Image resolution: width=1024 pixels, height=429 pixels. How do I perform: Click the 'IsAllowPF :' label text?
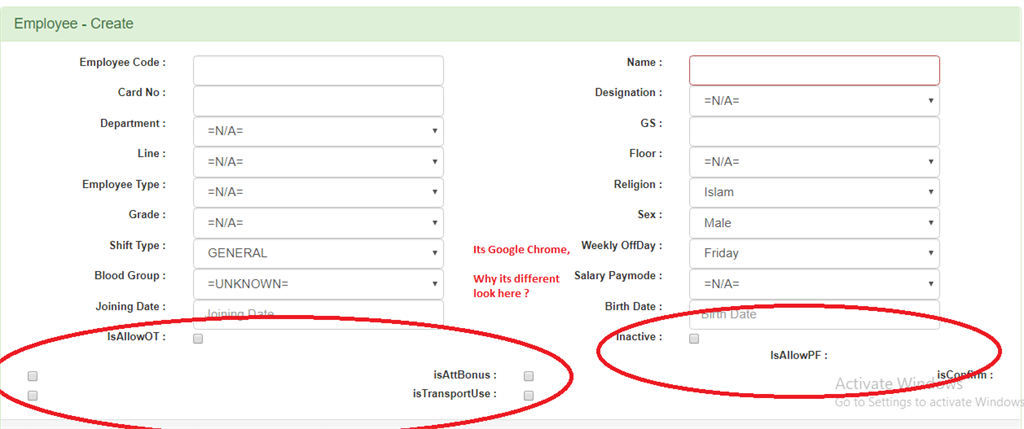799,356
